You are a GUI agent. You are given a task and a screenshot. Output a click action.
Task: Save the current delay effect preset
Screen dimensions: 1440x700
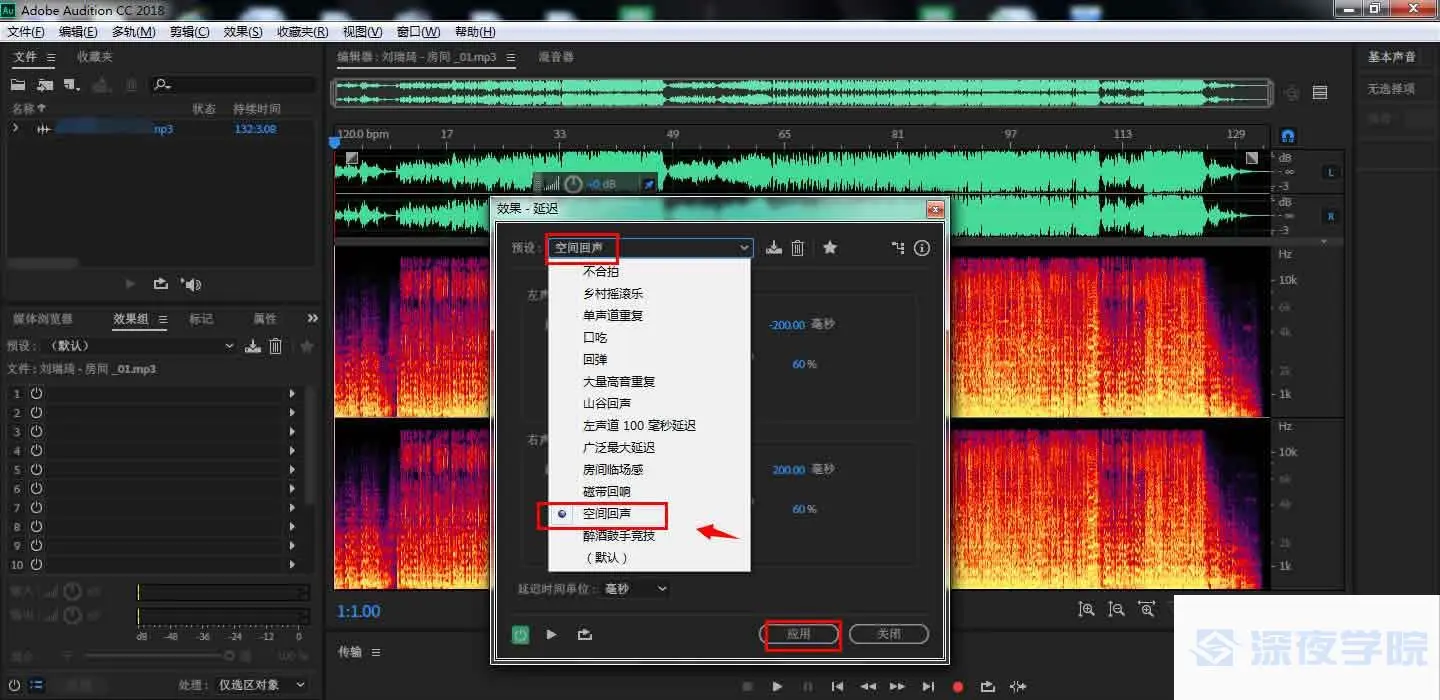click(773, 247)
